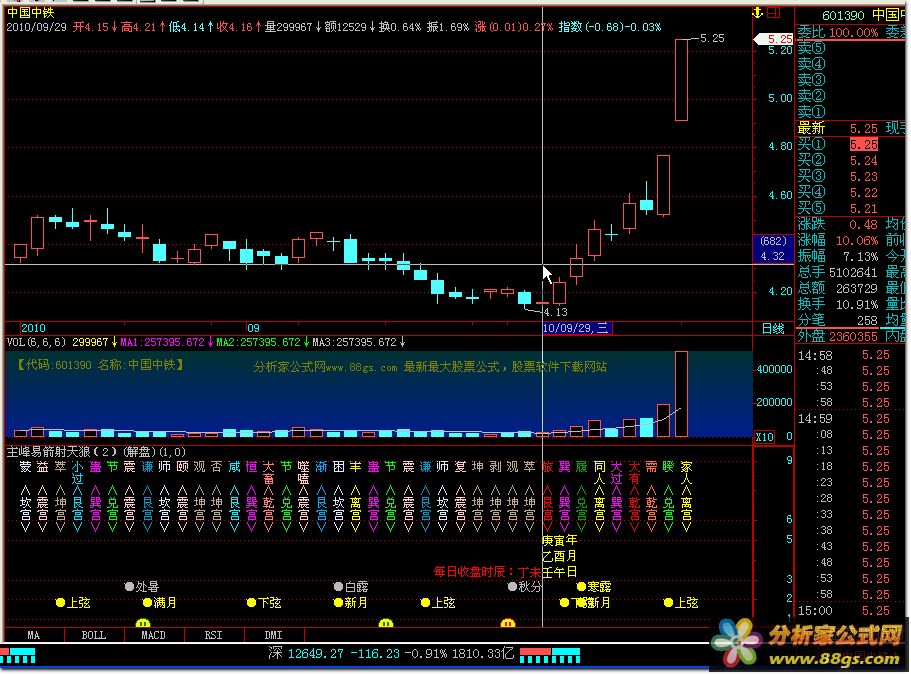Image resolution: width=911 pixels, height=674 pixels.
Task: Click the 4.13 low price annotation
Action: [555, 313]
